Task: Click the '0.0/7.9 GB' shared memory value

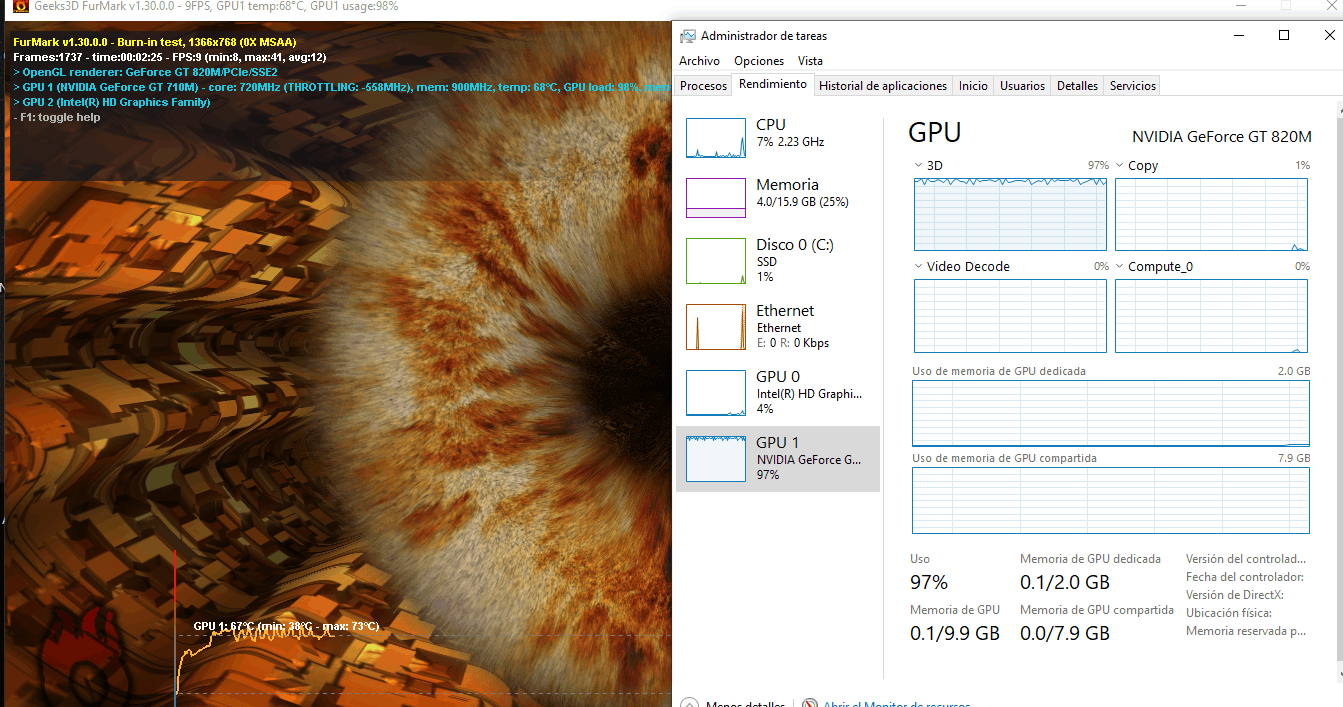Action: 1065,633
